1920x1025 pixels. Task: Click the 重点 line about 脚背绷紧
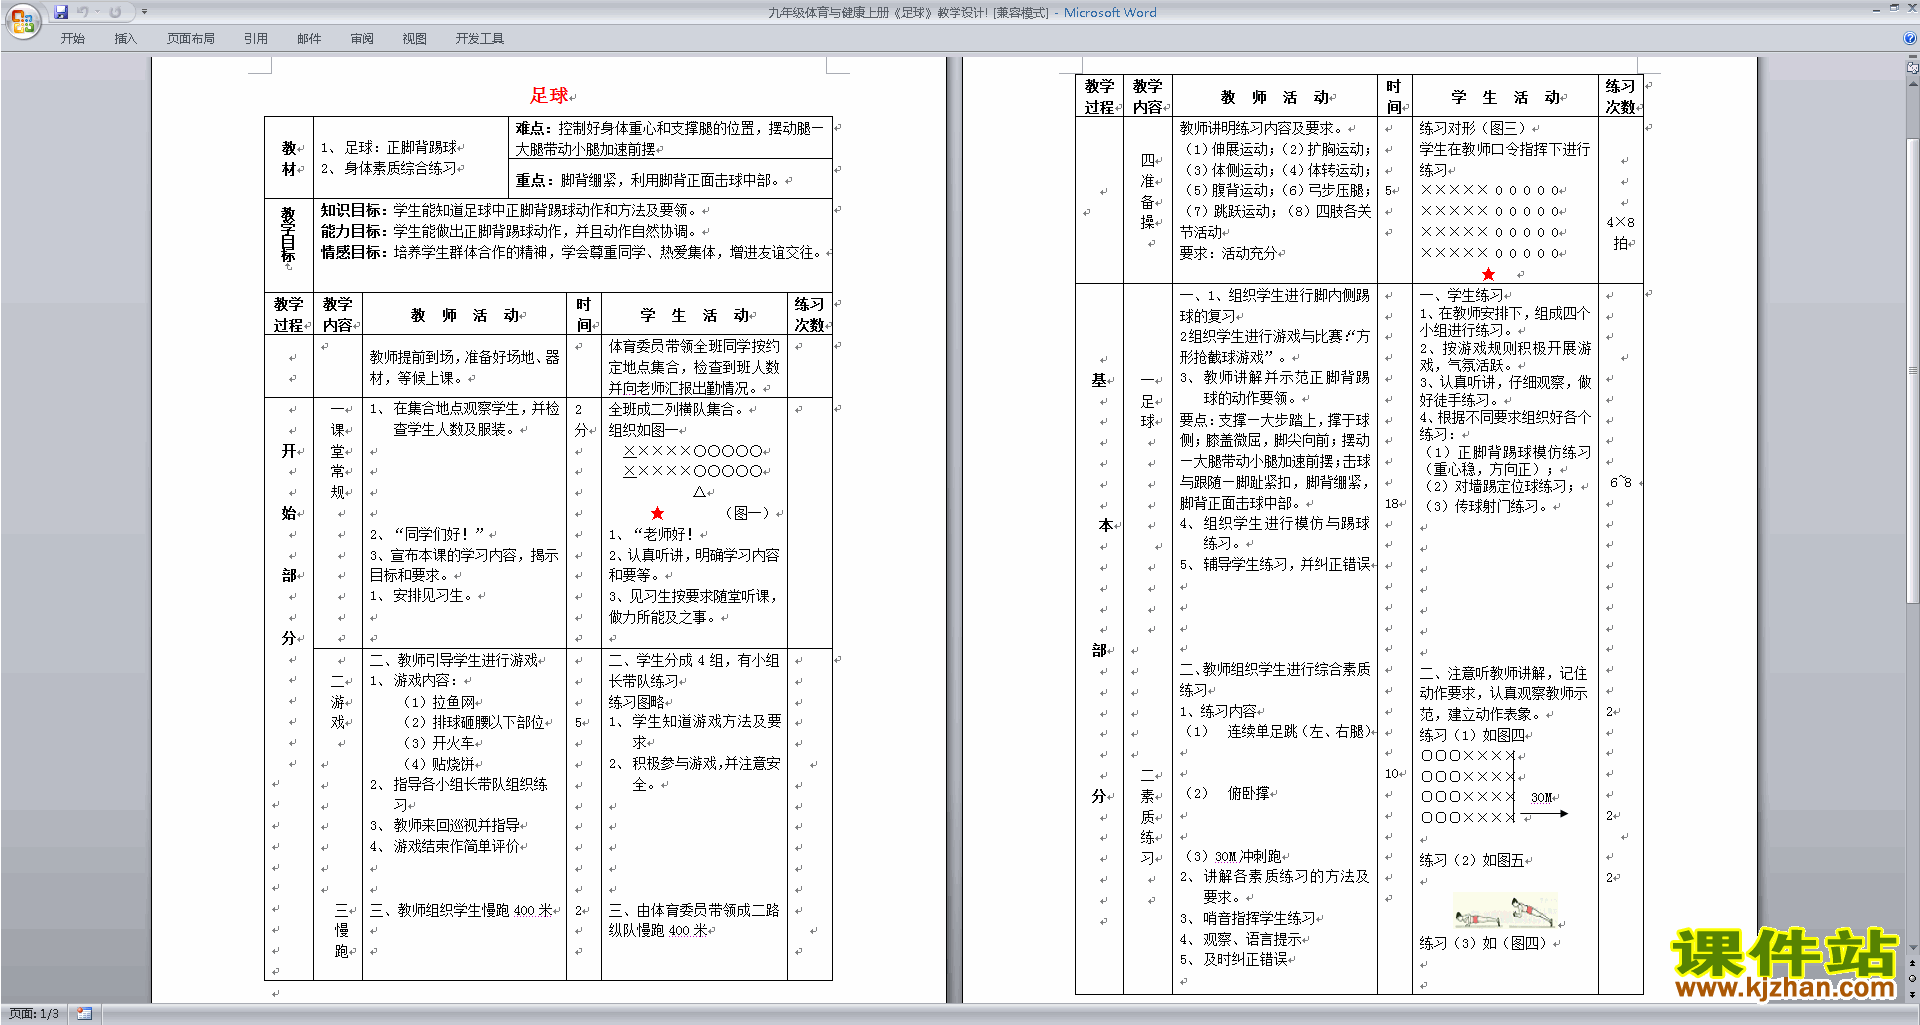647,180
